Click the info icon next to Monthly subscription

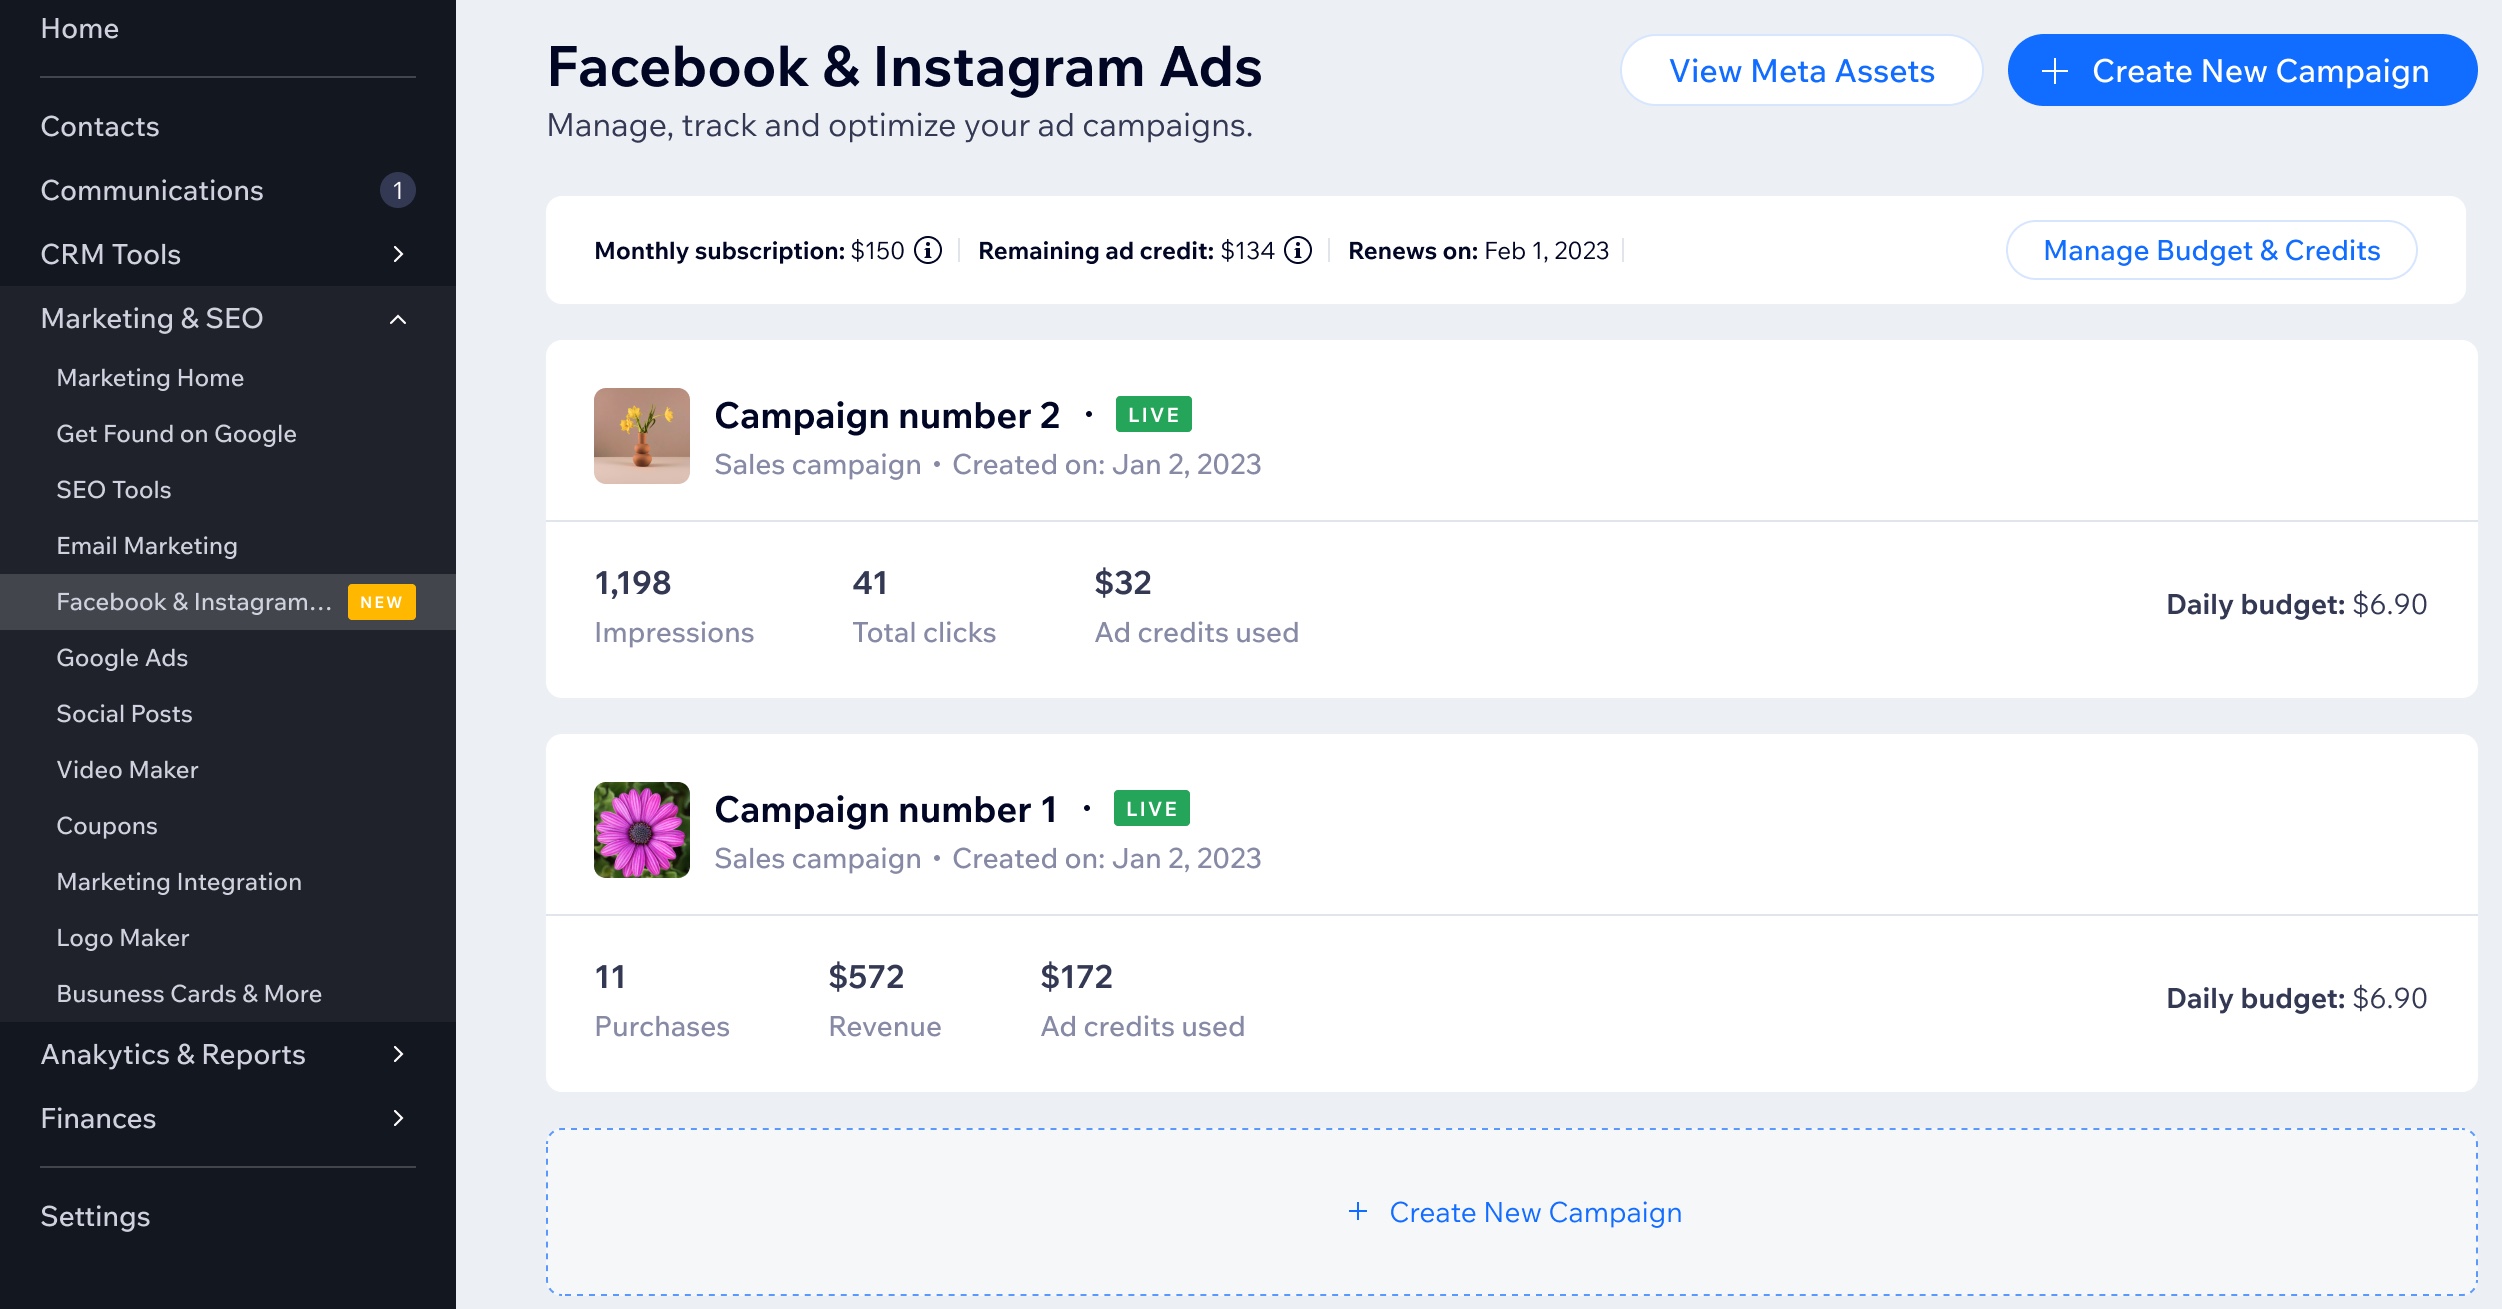coord(930,252)
